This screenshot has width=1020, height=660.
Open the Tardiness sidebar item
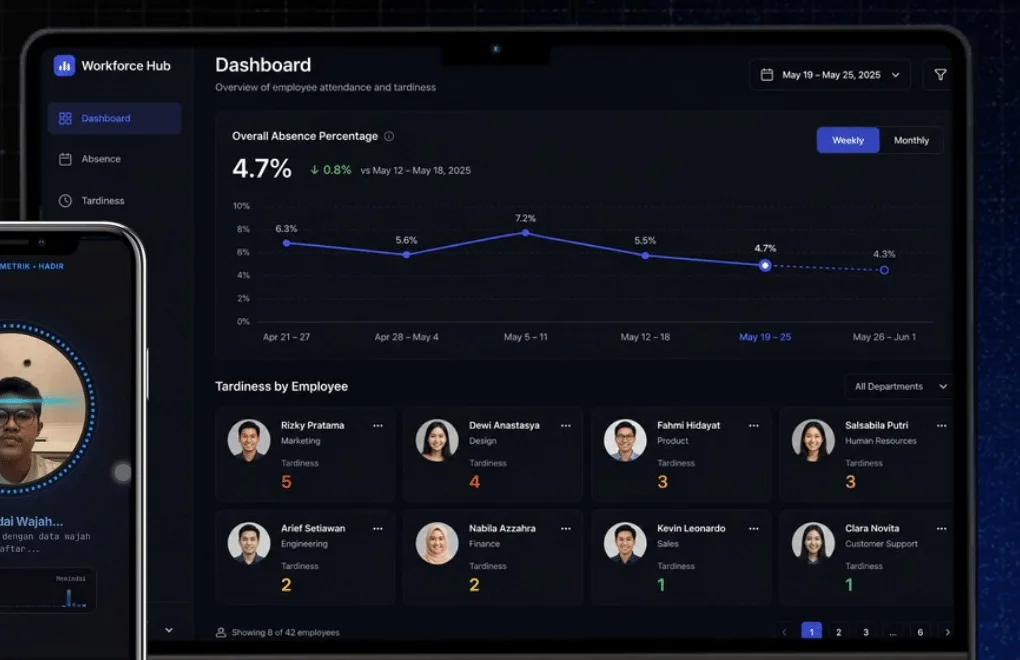pos(114,200)
